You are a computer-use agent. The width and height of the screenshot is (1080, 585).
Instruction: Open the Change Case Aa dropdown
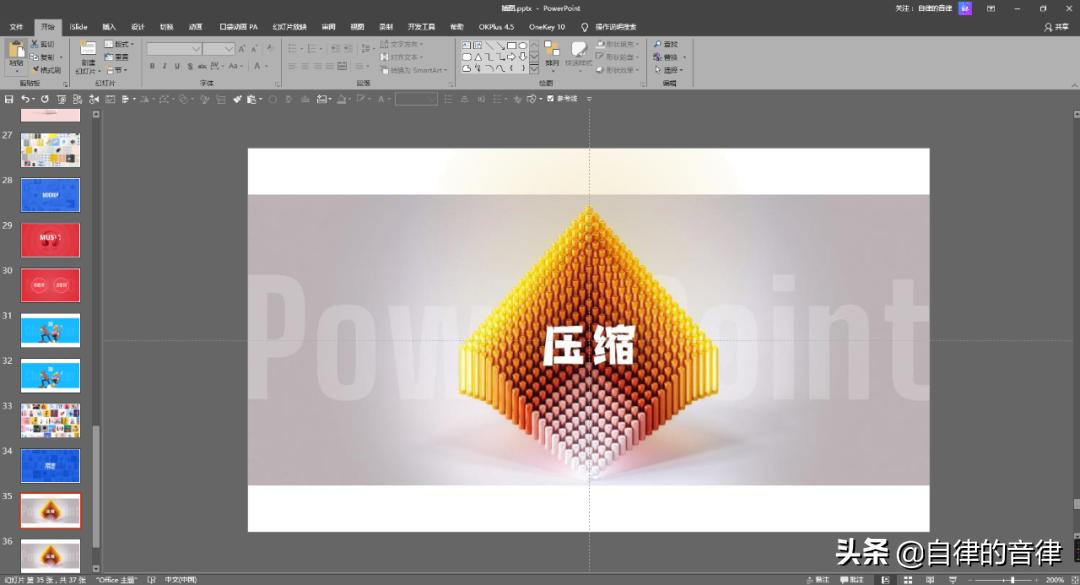pos(235,66)
